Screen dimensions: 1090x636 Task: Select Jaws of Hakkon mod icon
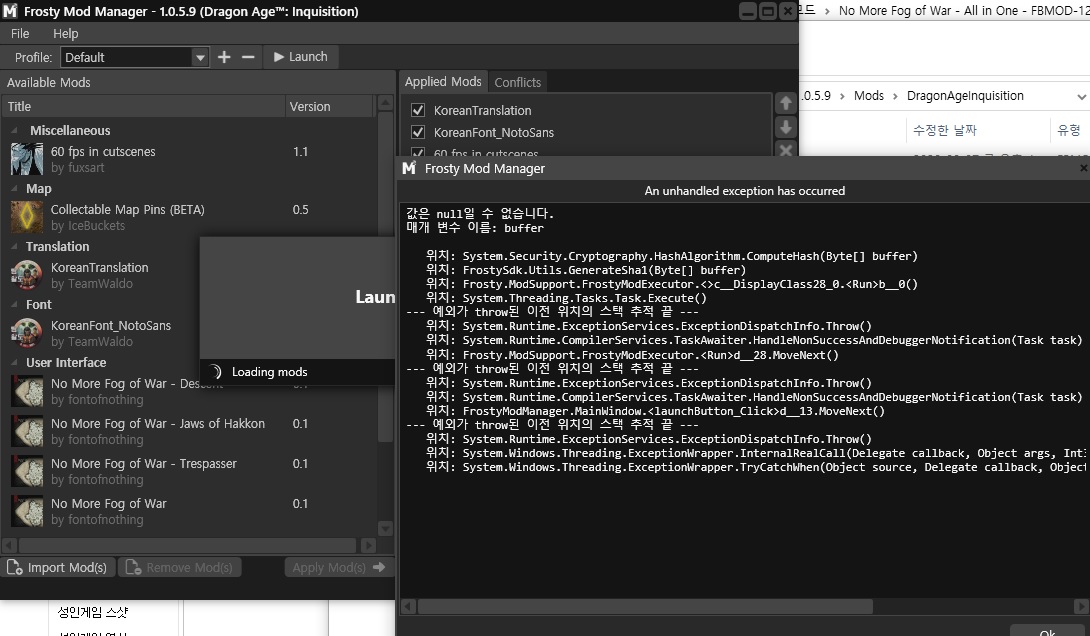coord(27,431)
